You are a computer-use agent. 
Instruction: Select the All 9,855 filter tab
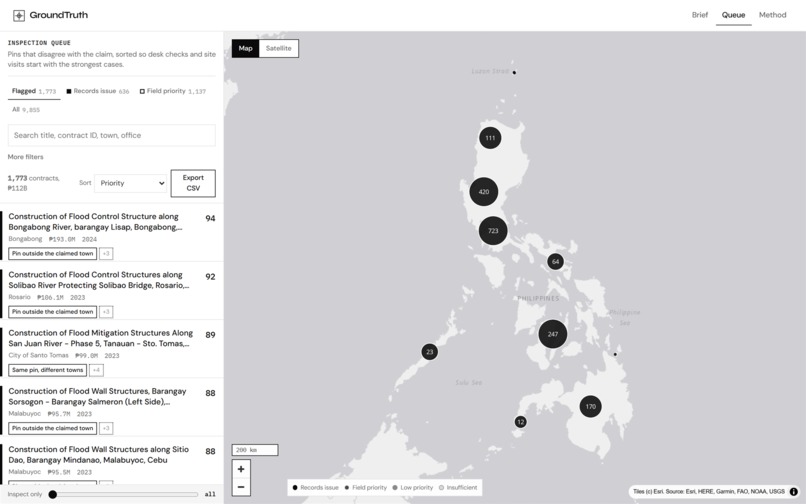26,110
